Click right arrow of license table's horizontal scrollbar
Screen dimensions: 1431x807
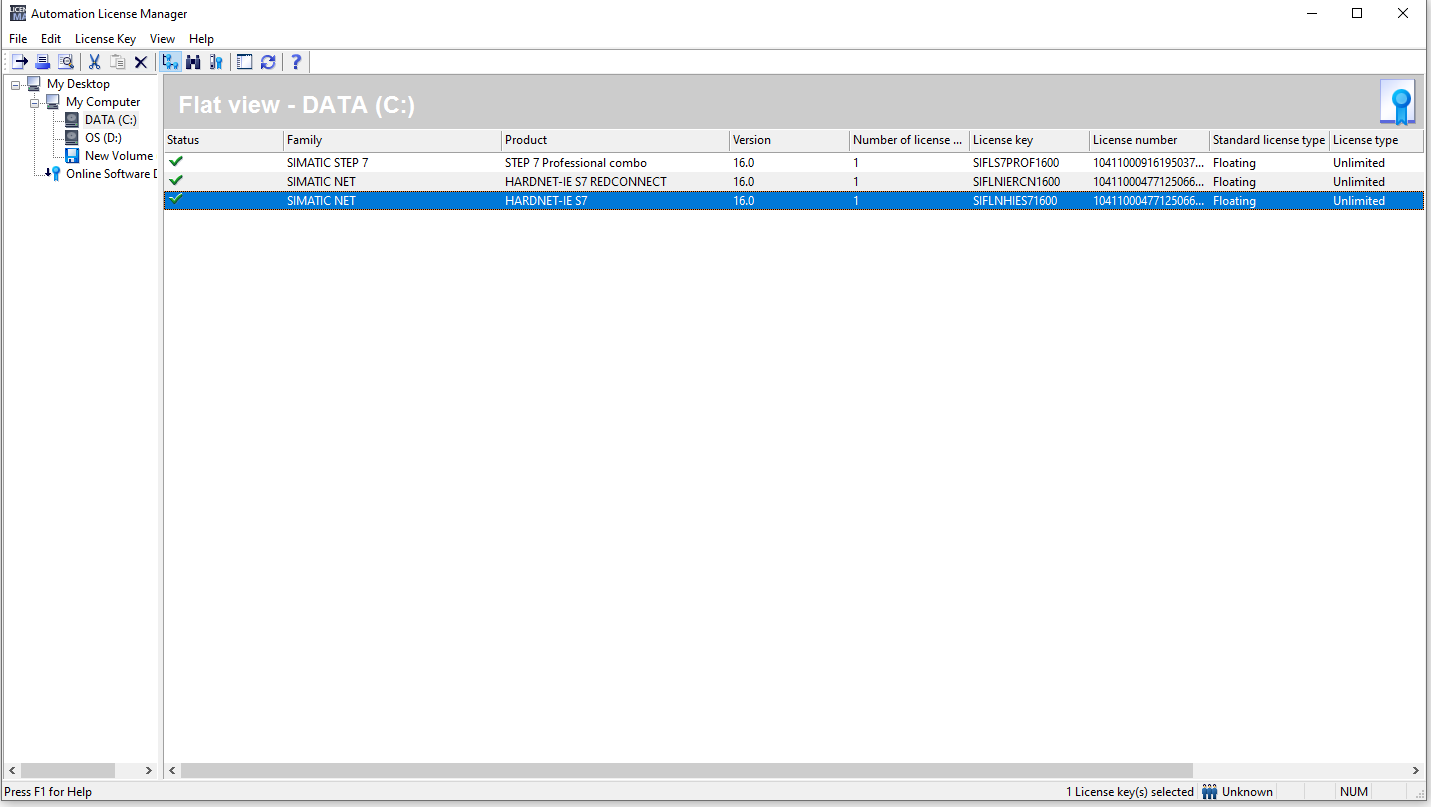(x=1416, y=771)
